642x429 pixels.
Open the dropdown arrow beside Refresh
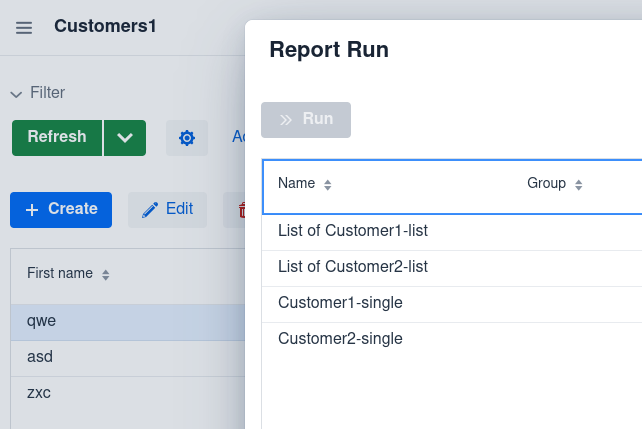[125, 138]
